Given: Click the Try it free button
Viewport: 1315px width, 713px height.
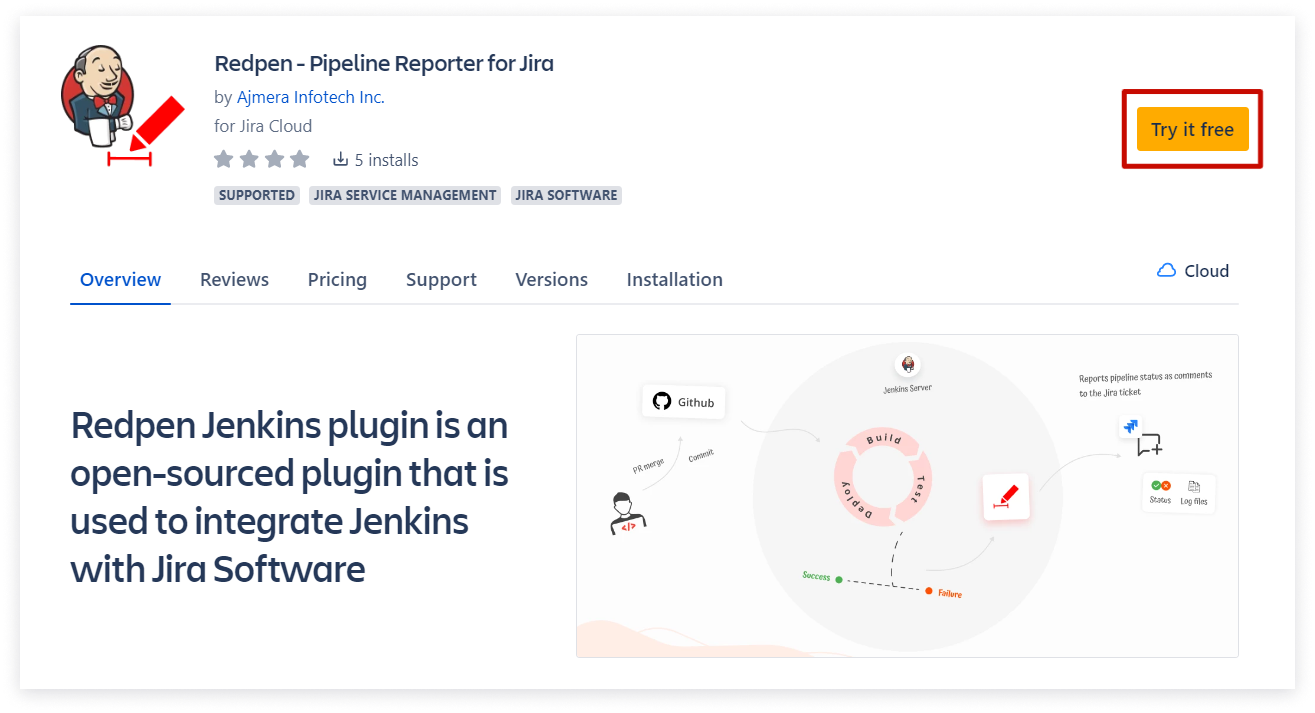Looking at the screenshot, I should [x=1192, y=129].
